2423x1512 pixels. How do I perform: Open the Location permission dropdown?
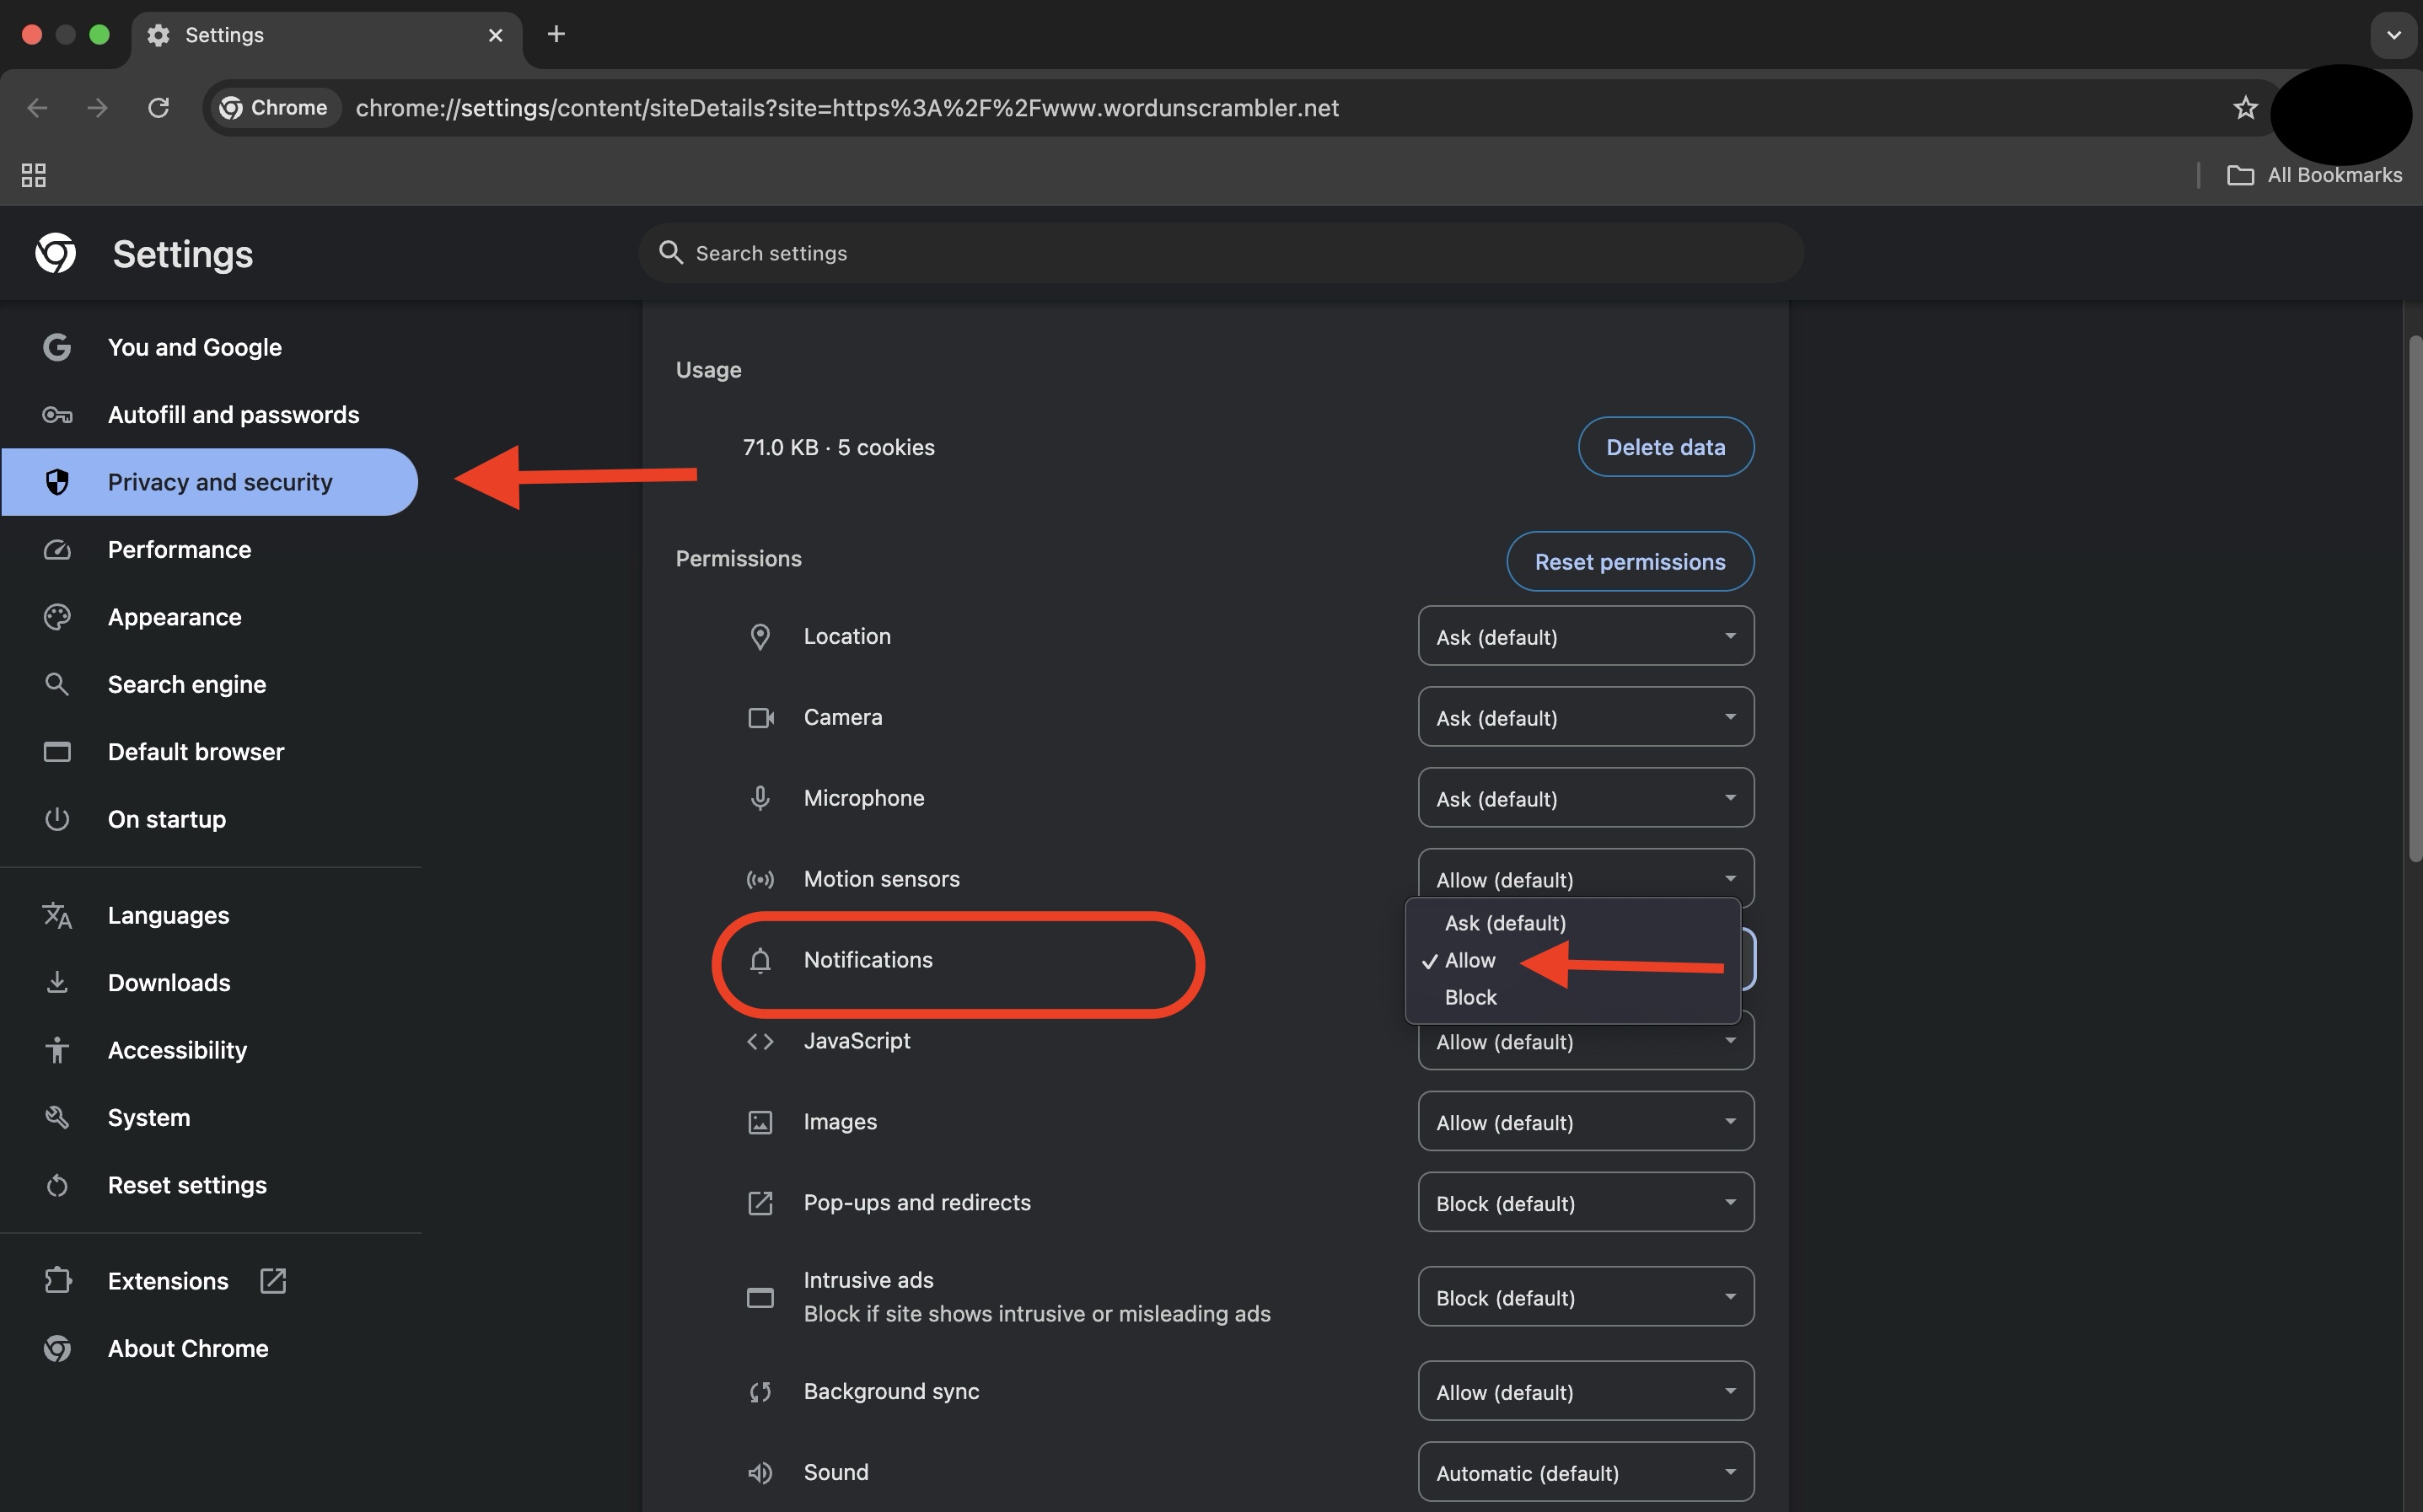click(x=1586, y=636)
